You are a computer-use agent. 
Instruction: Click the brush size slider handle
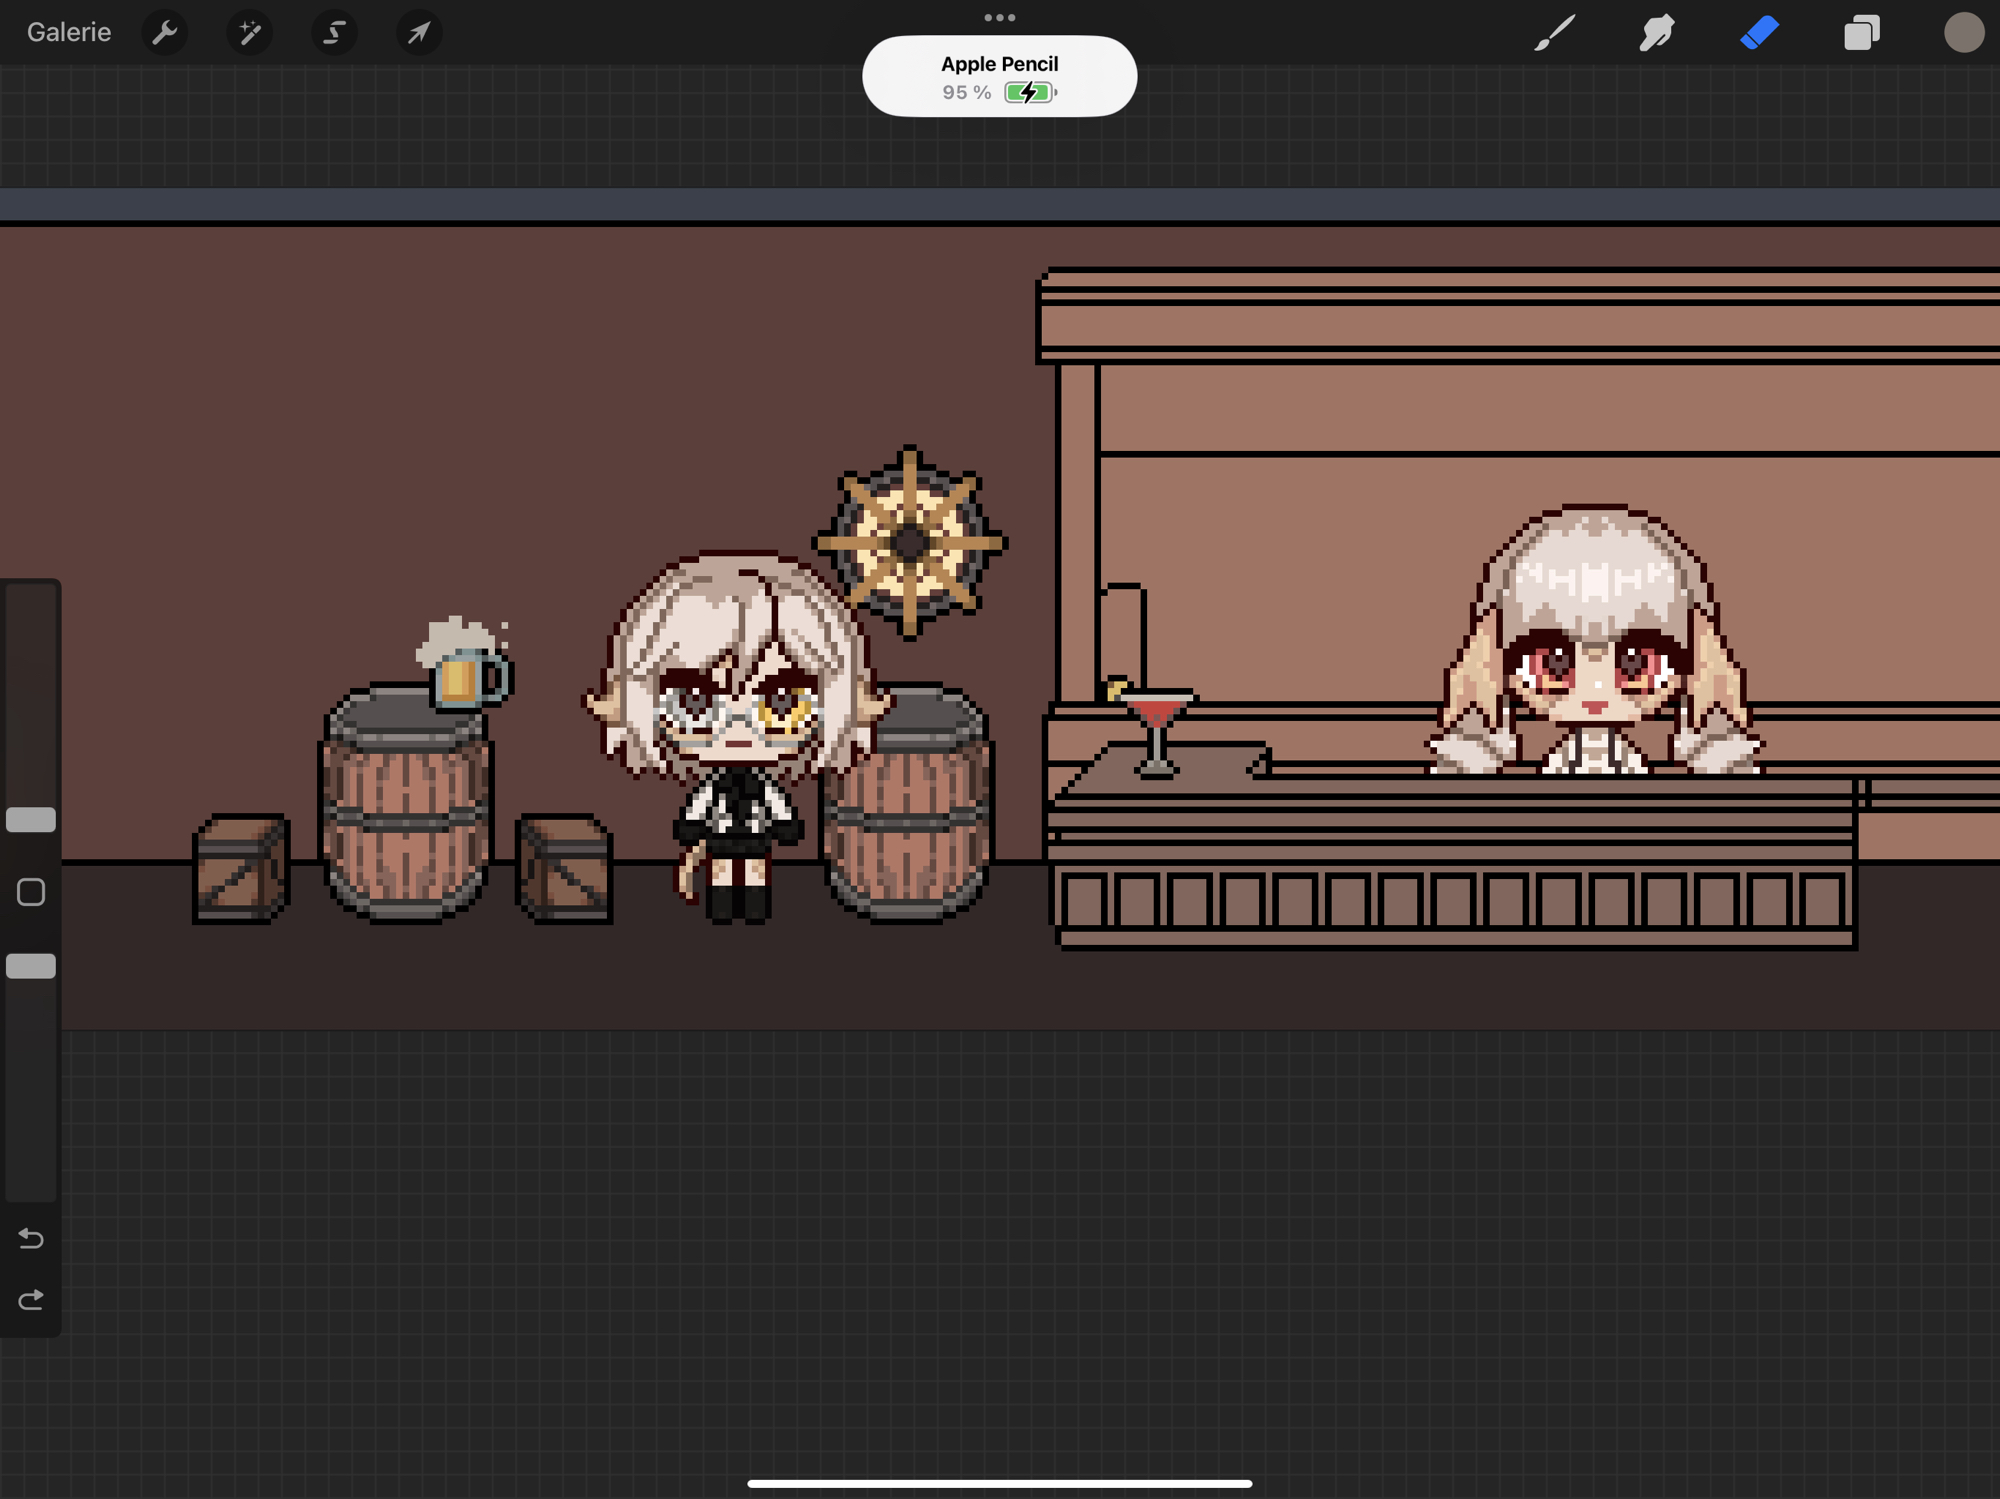click(31, 820)
